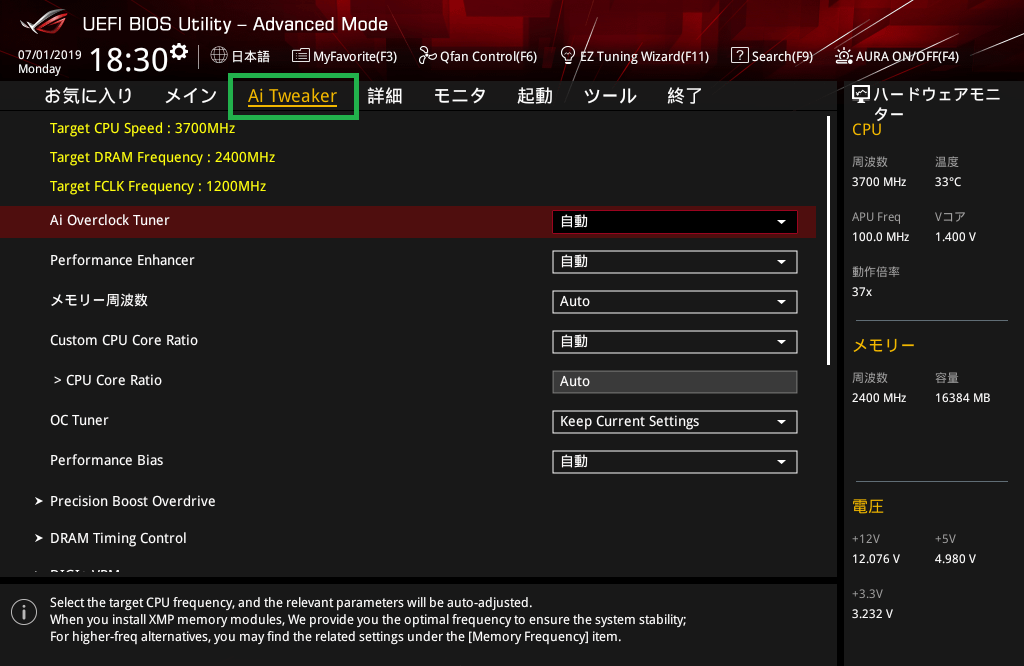Viewport: 1024px width, 666px height.
Task: Click the EZ Tuning Wizard lightbulb icon
Action: (568, 56)
